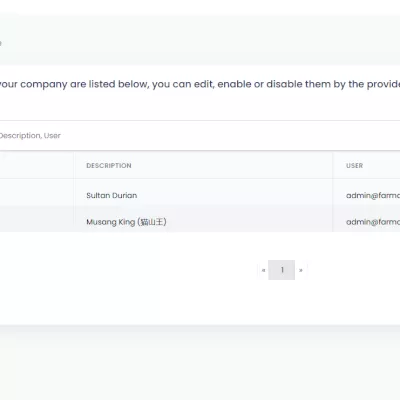The image size is (400, 400).
Task: Click the word 'enable' in the instruction text
Action: [x=234, y=84]
